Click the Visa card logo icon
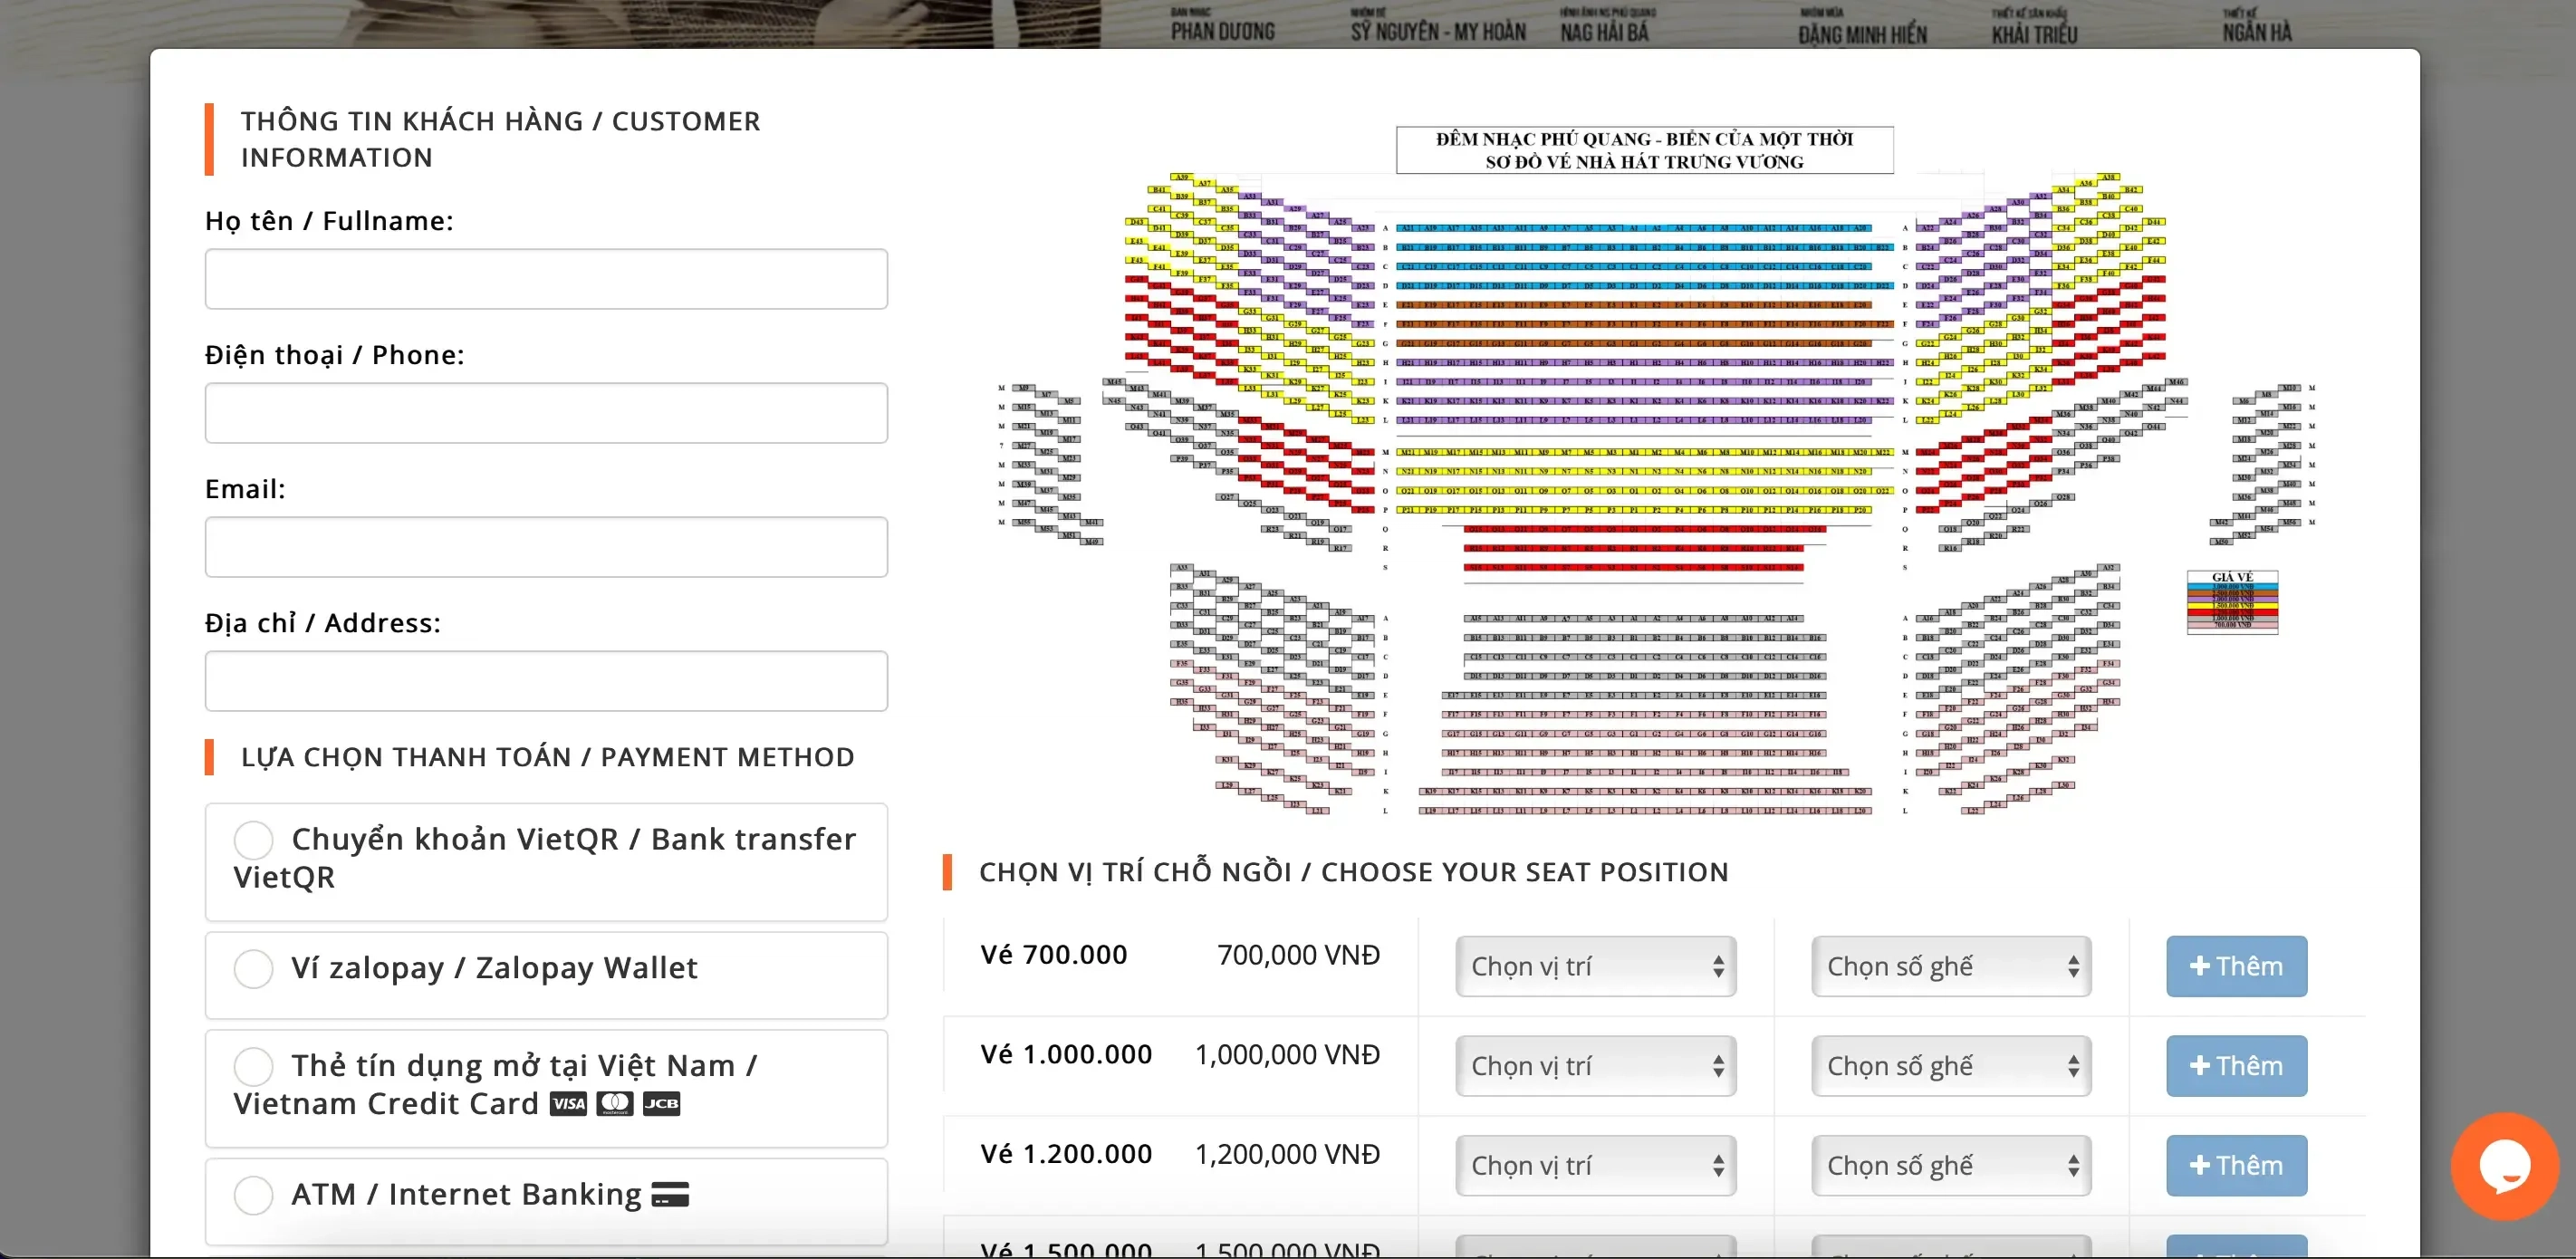This screenshot has height=1259, width=2576. click(x=568, y=1104)
